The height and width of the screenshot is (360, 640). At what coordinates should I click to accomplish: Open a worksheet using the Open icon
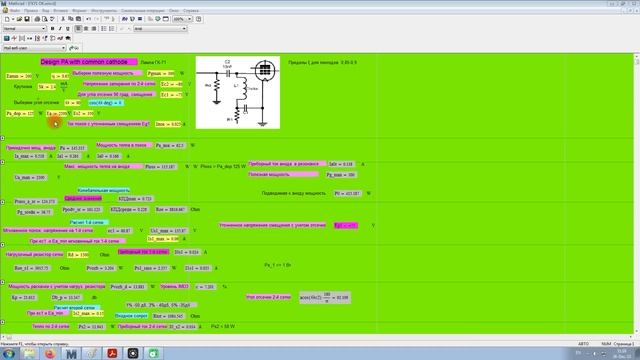pos(19,19)
